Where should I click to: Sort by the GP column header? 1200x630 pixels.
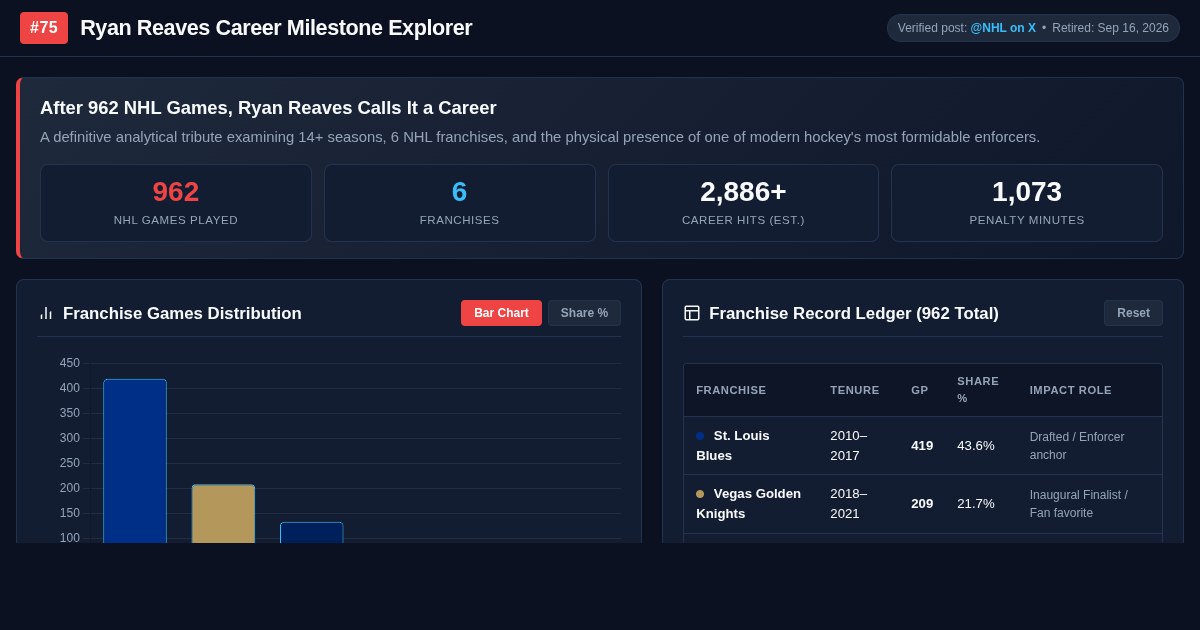(920, 390)
